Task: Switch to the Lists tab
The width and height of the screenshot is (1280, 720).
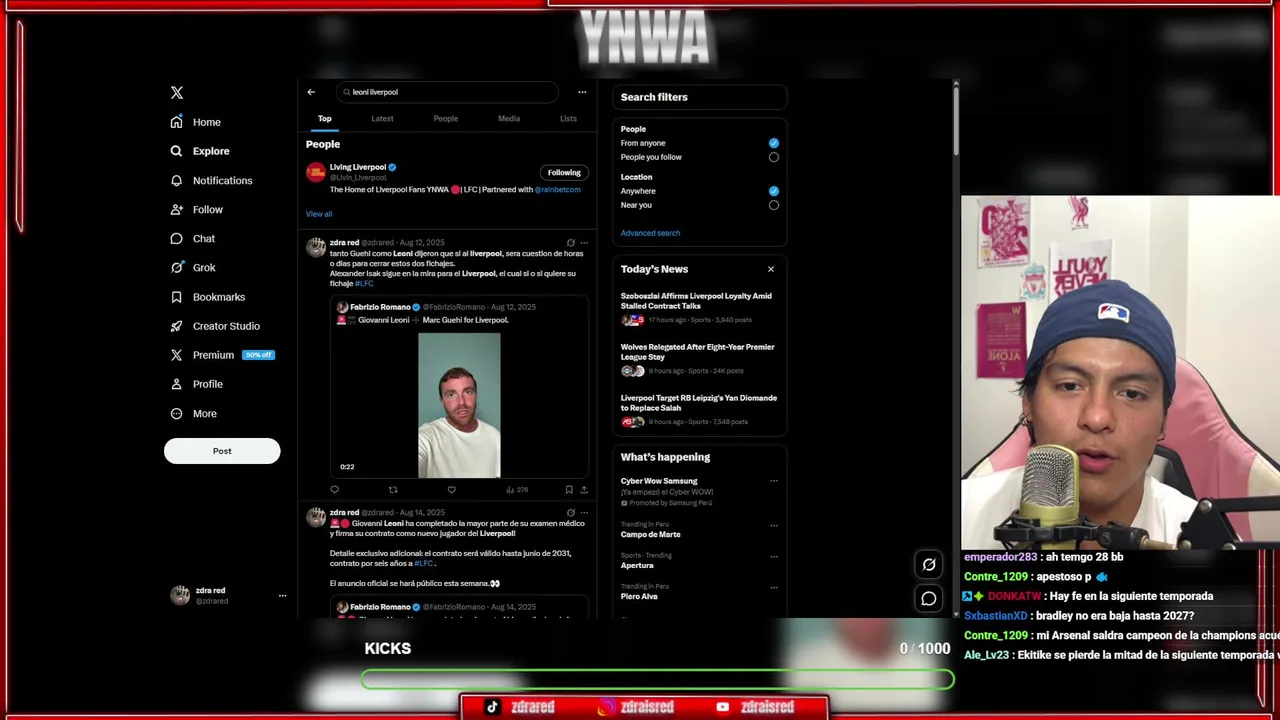Action: pos(568,119)
